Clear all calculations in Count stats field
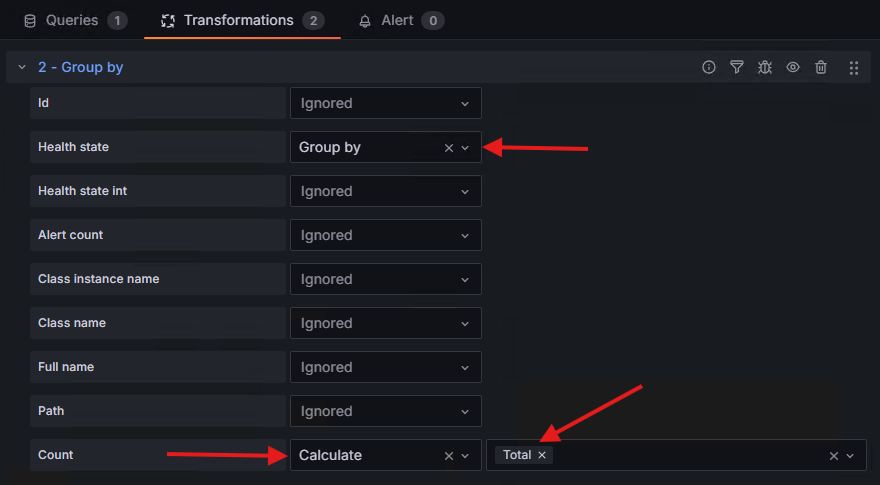This screenshot has width=880, height=485. click(x=834, y=456)
